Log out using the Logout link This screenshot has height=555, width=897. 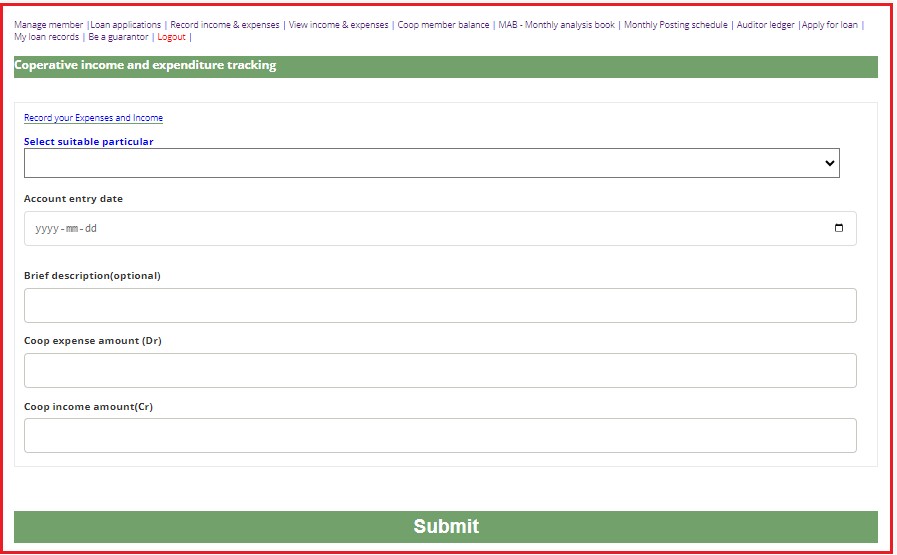click(x=171, y=37)
